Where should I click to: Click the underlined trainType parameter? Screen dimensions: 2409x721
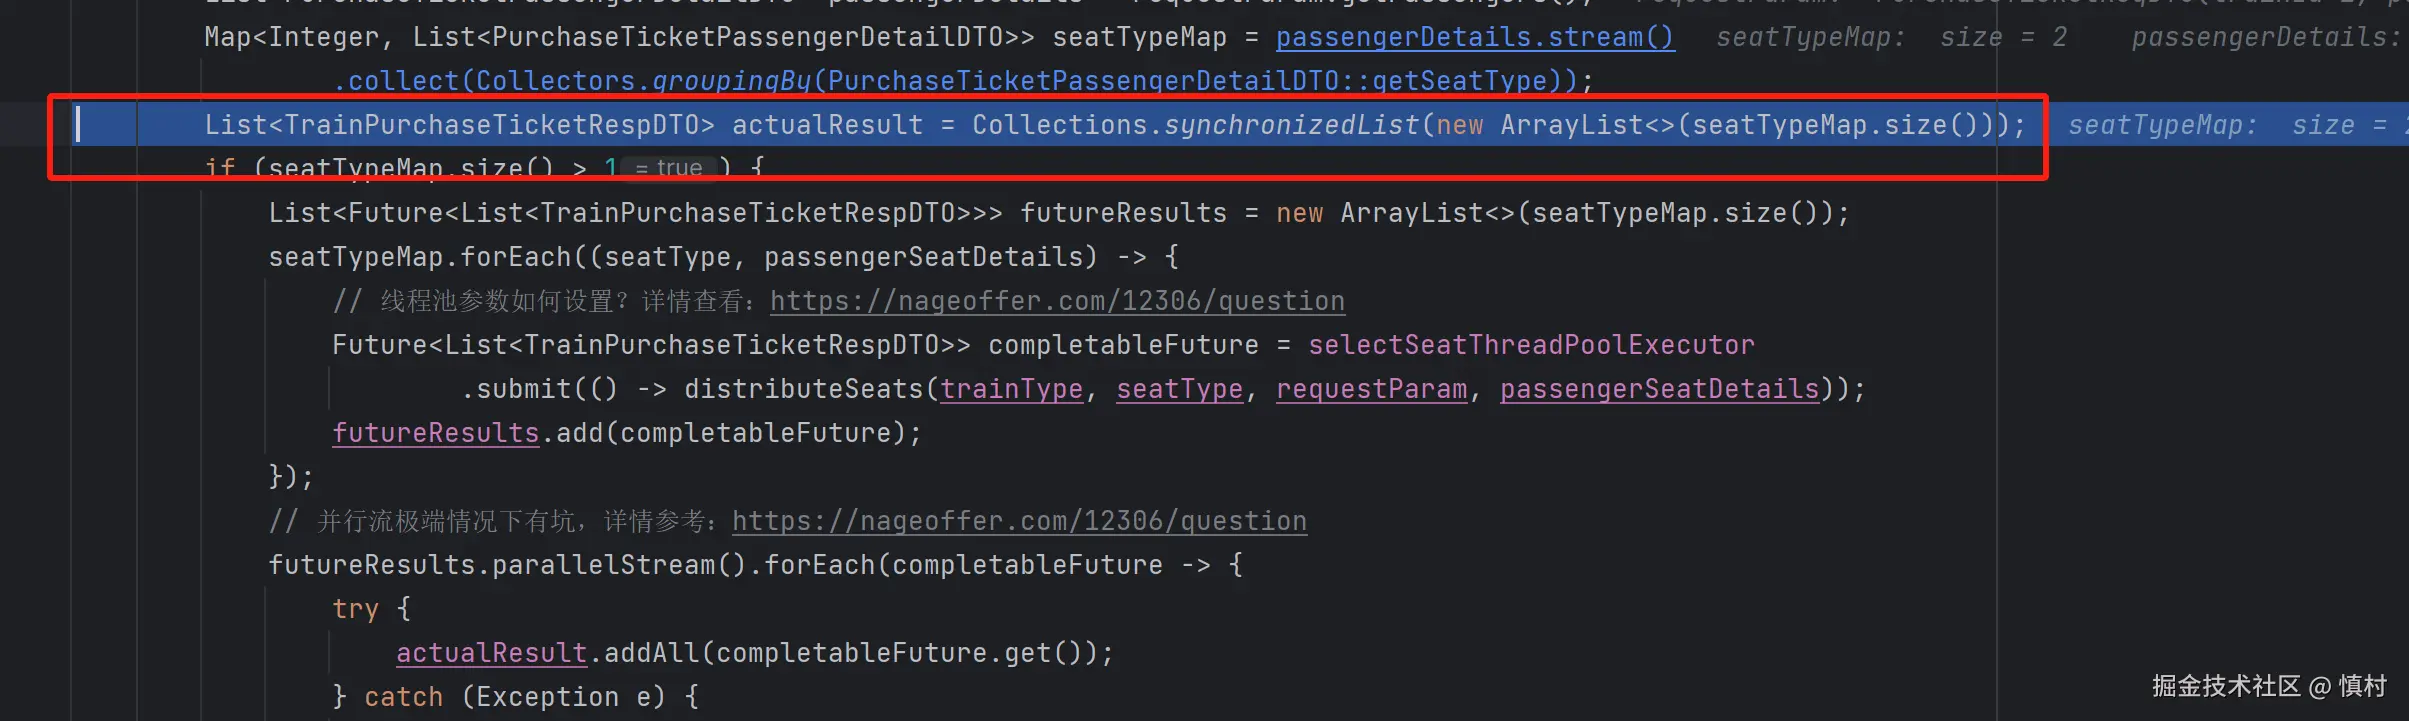(x=1011, y=389)
